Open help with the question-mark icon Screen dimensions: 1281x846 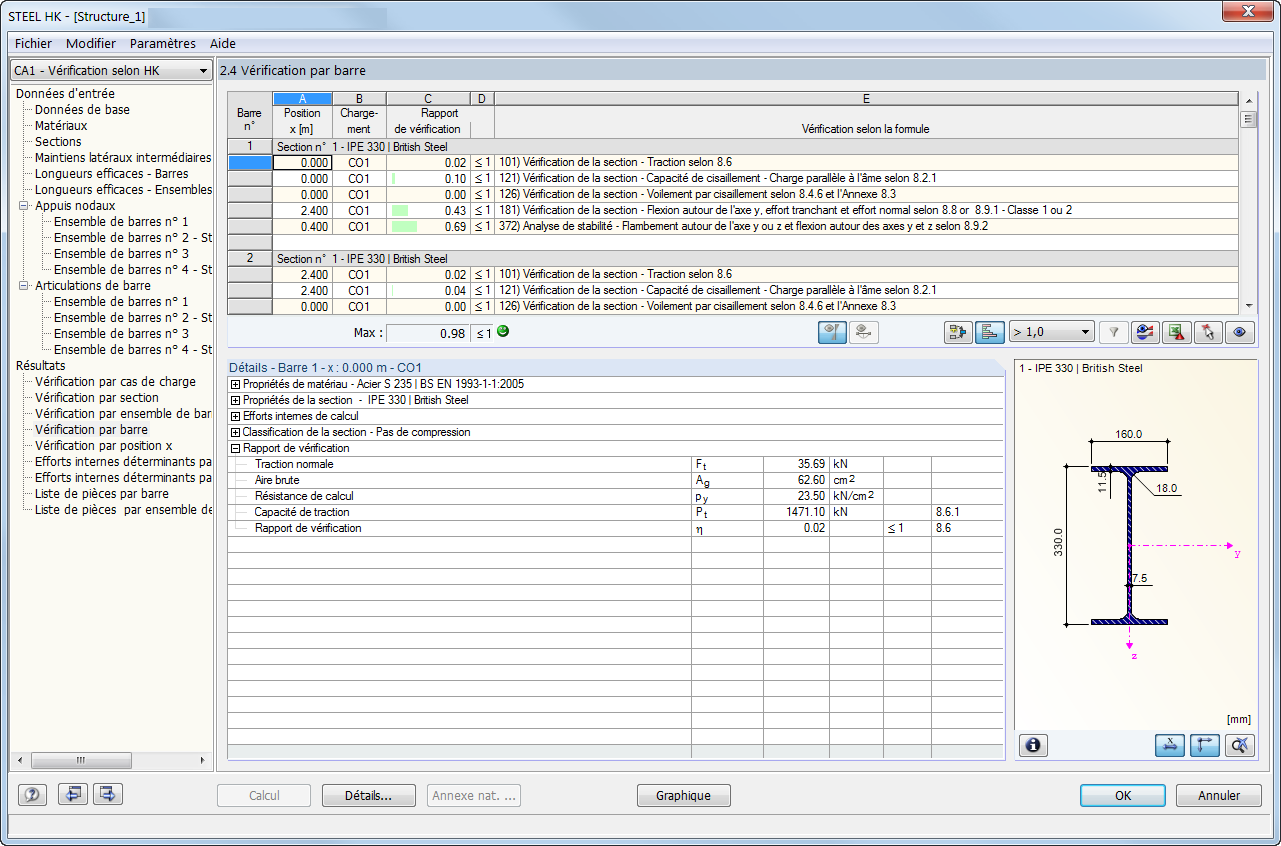click(x=32, y=795)
